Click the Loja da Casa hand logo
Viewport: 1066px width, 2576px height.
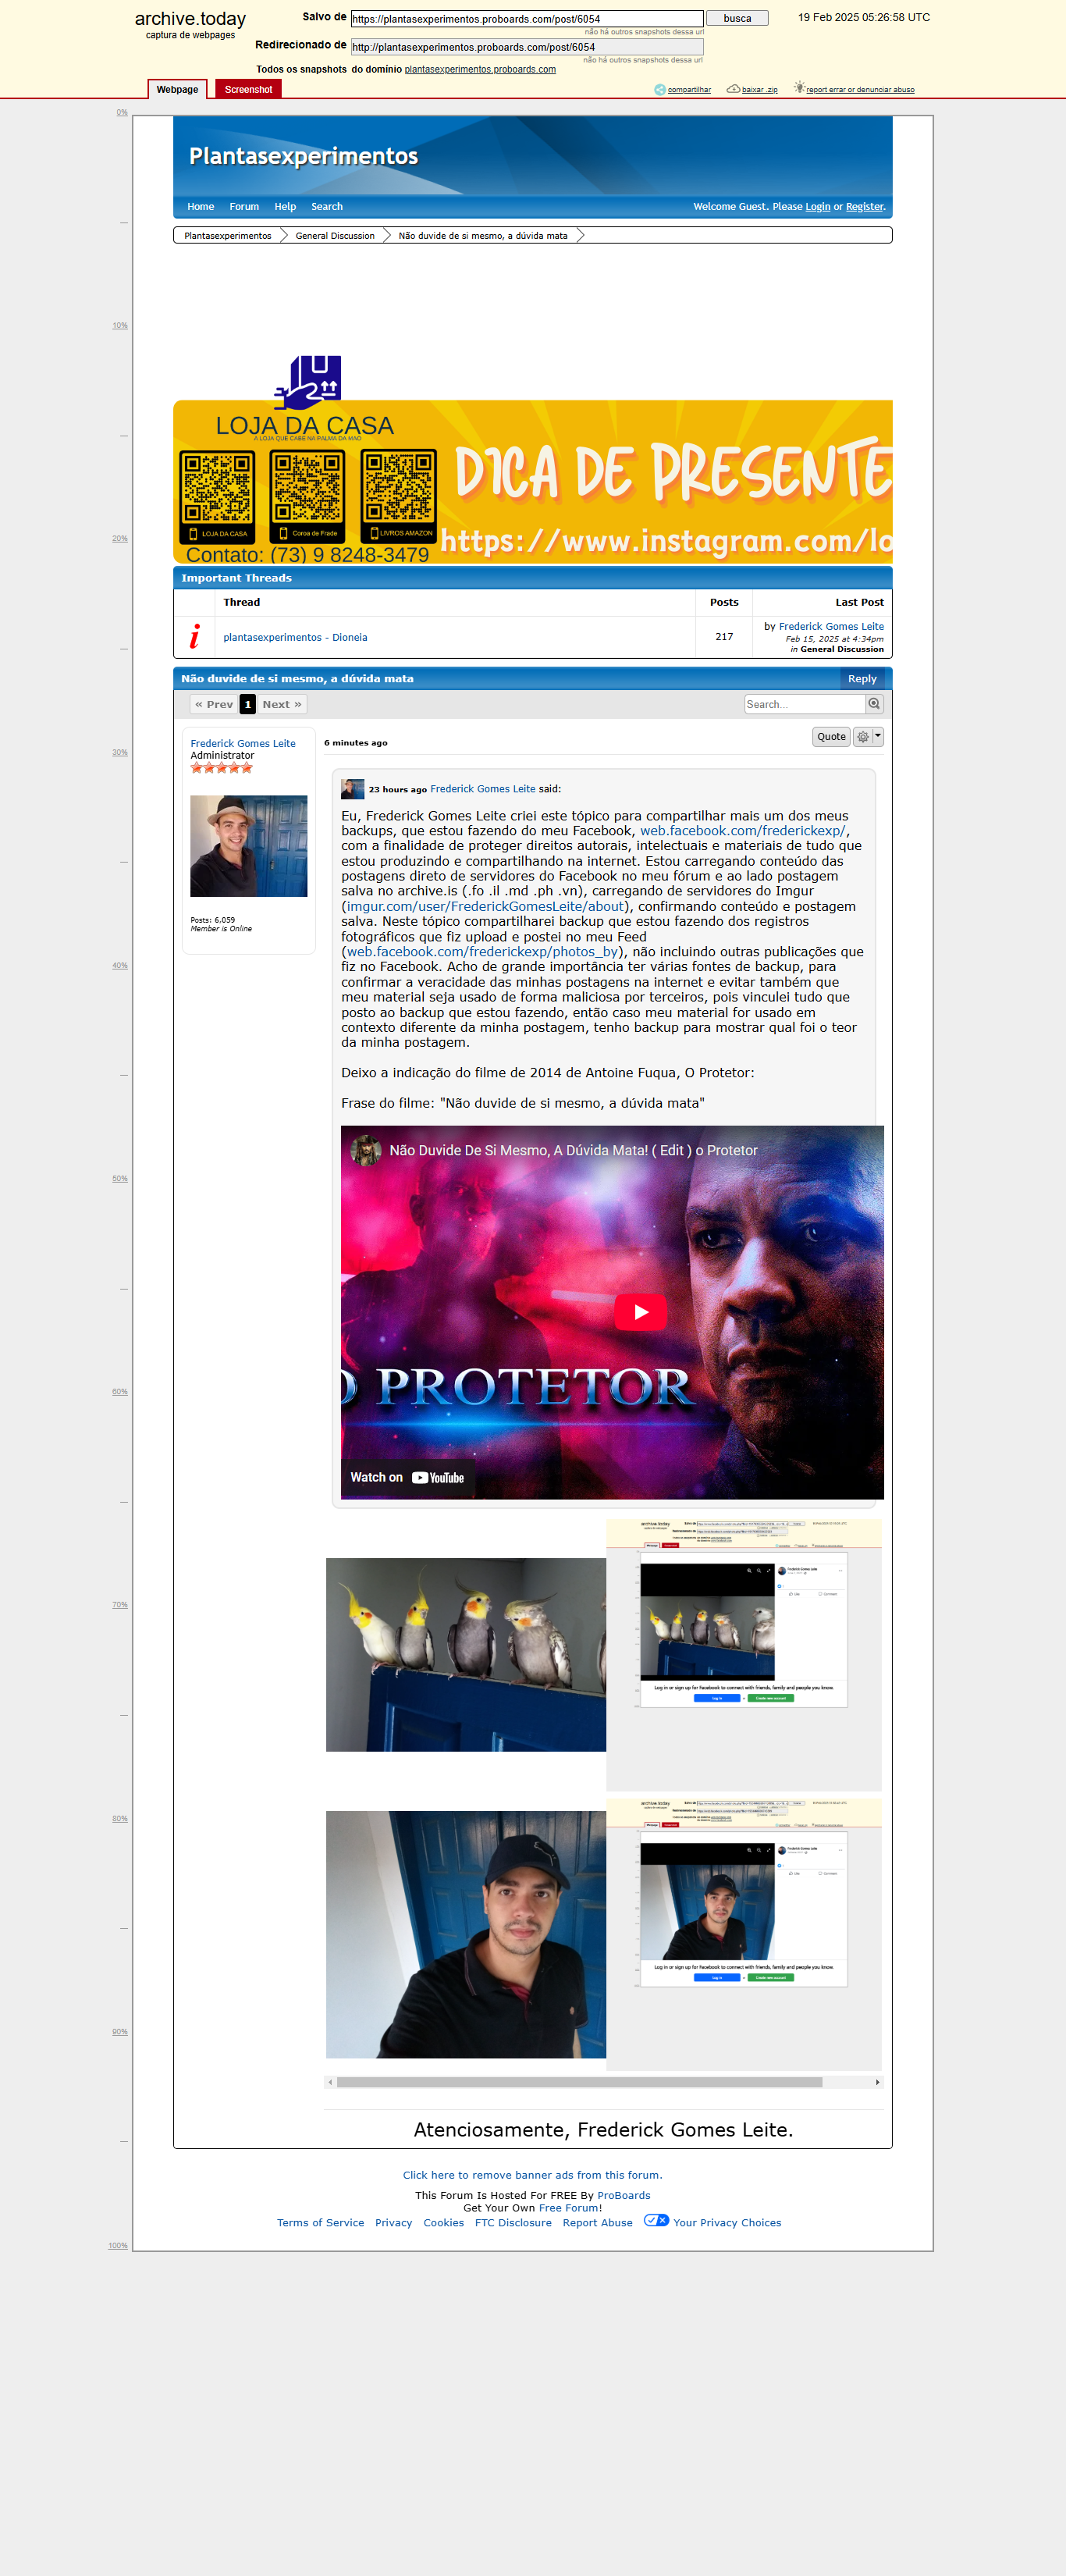[x=308, y=383]
